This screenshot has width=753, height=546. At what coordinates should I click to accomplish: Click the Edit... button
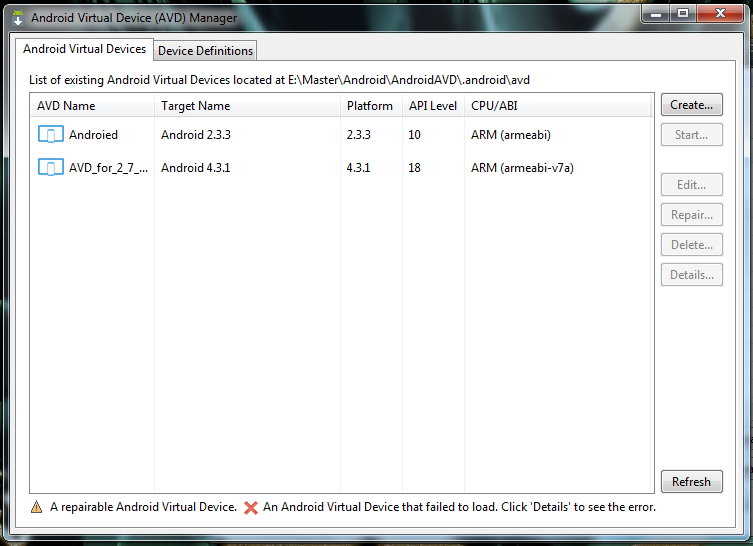click(692, 185)
